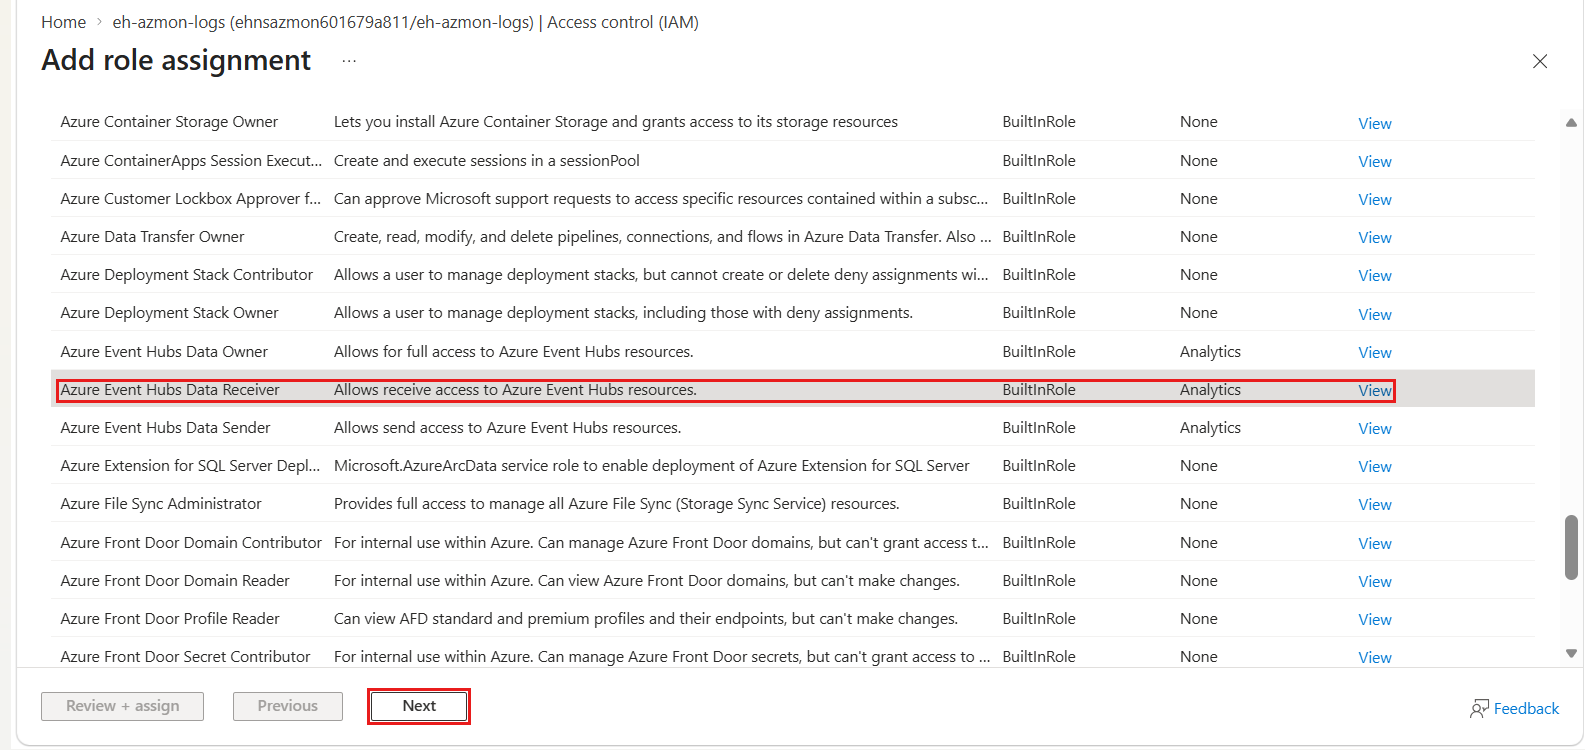
Task: Click the description 'Create and execute sessions in a sessionPool'
Action: [487, 160]
